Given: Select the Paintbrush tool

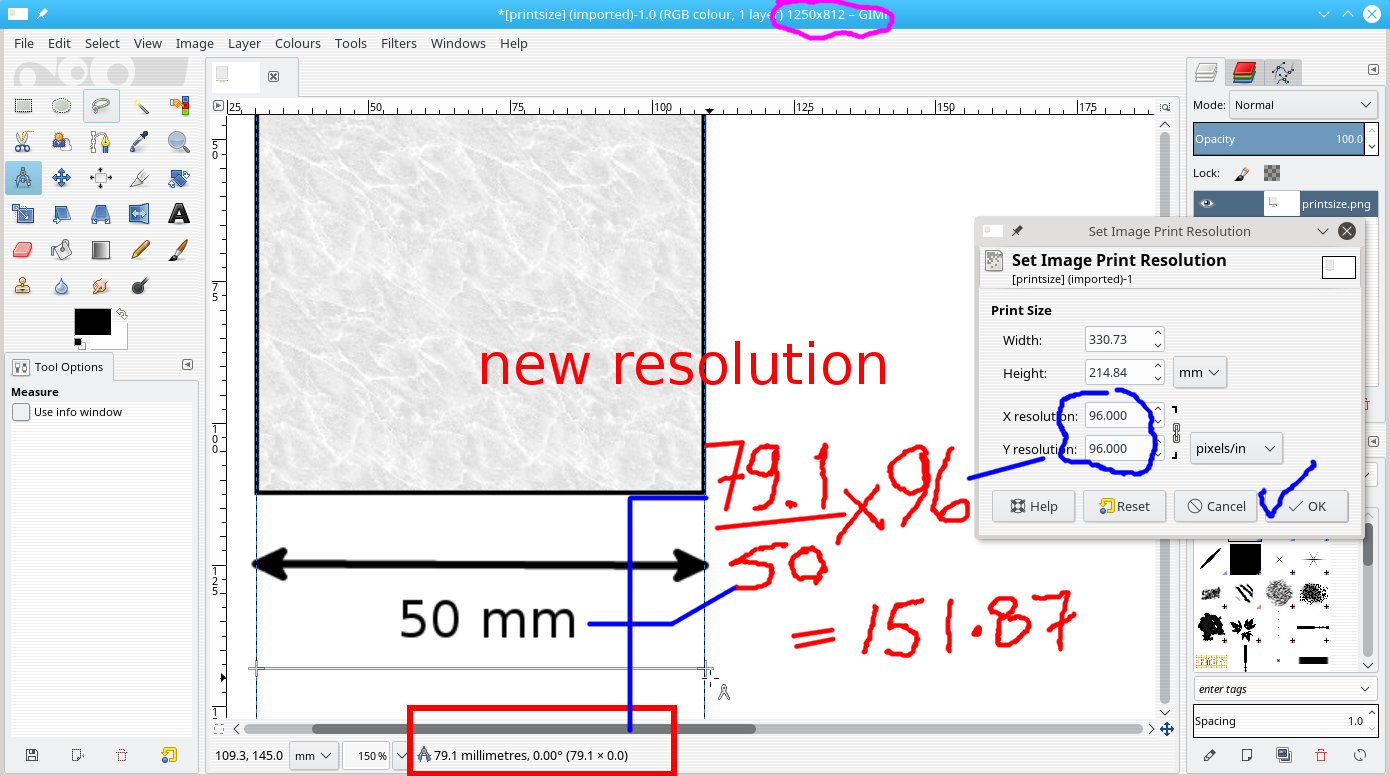Looking at the screenshot, I should [x=179, y=250].
